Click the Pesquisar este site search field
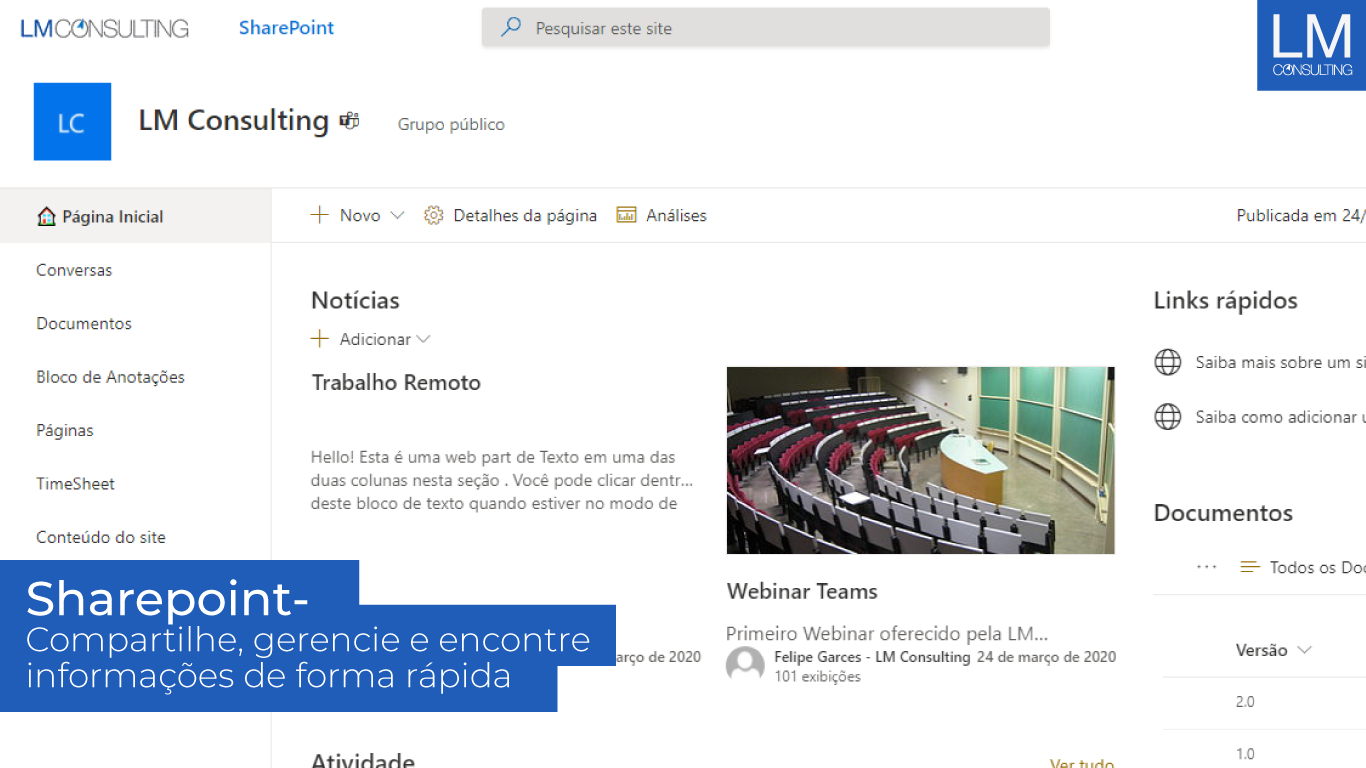This screenshot has height=768, width=1366. pos(766,28)
